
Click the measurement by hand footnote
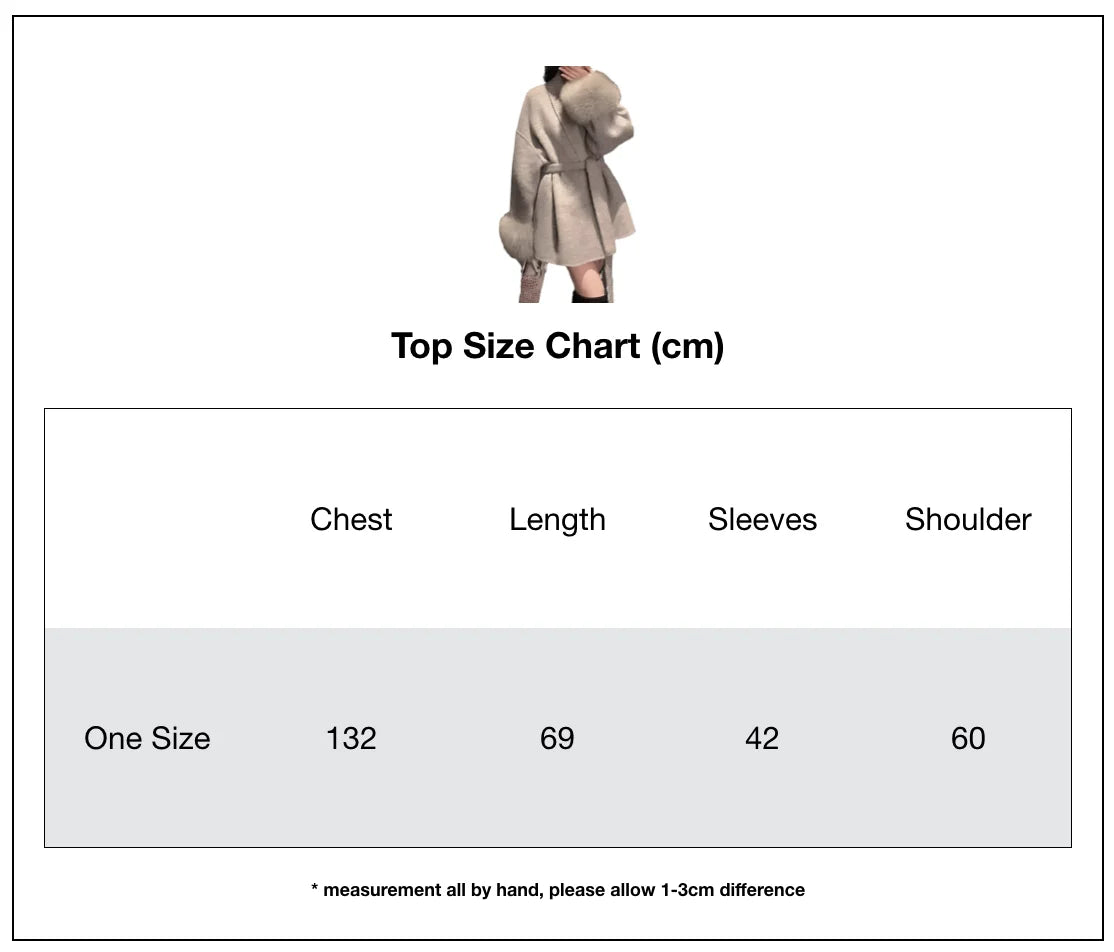pos(558,890)
